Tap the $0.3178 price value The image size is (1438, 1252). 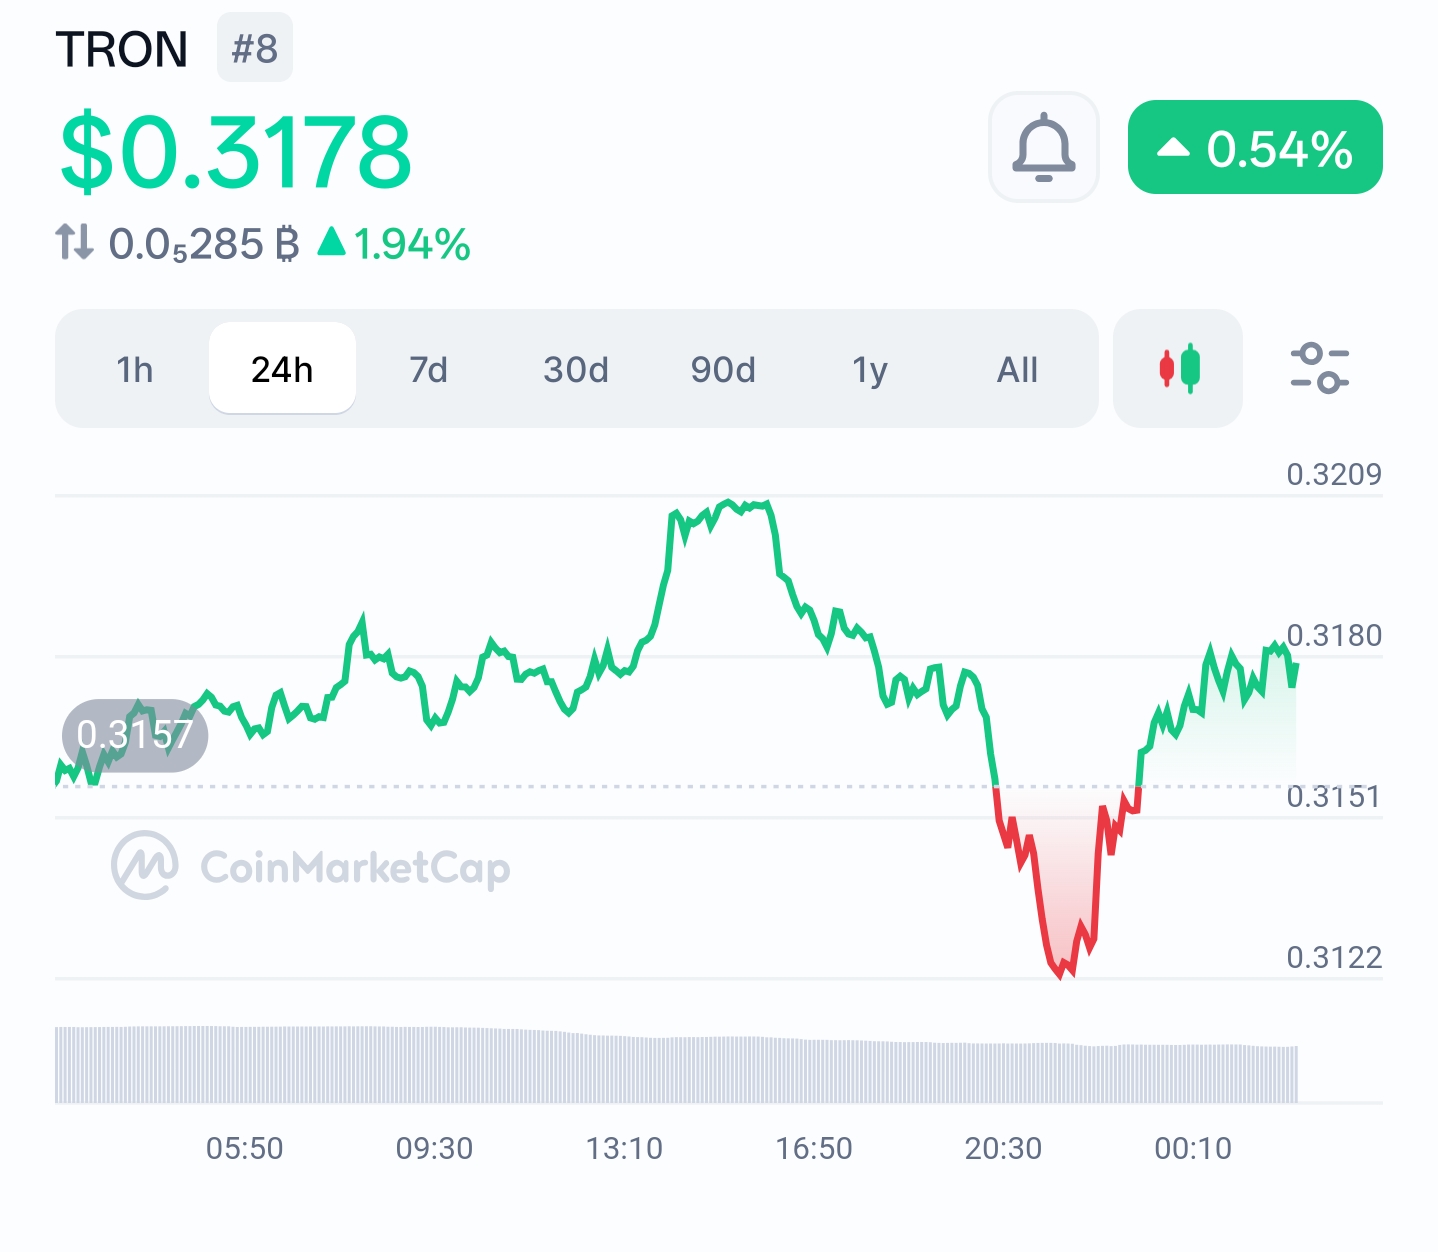(235, 152)
